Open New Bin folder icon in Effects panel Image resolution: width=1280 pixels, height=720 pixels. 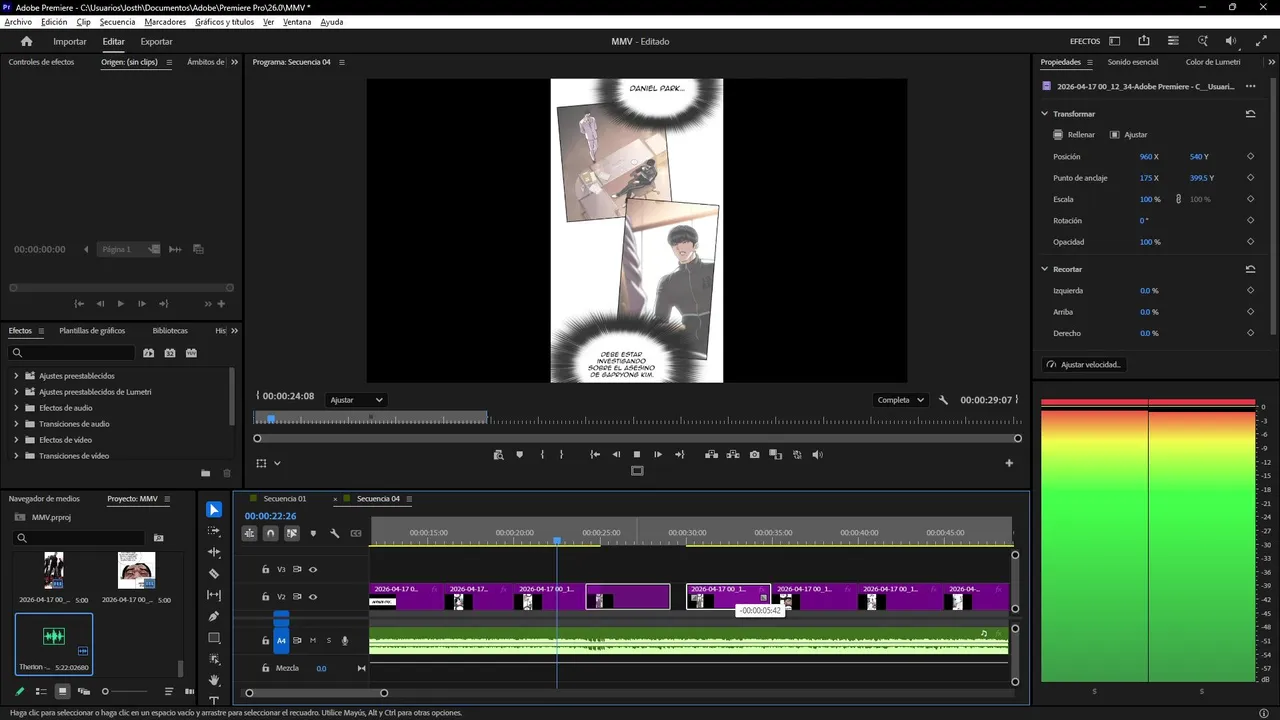click(206, 473)
